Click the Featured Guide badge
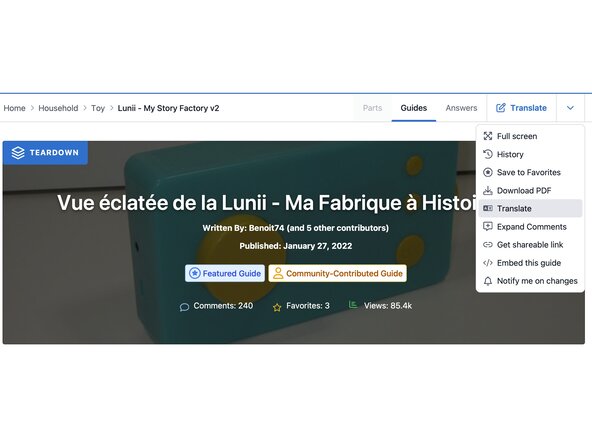 click(225, 273)
